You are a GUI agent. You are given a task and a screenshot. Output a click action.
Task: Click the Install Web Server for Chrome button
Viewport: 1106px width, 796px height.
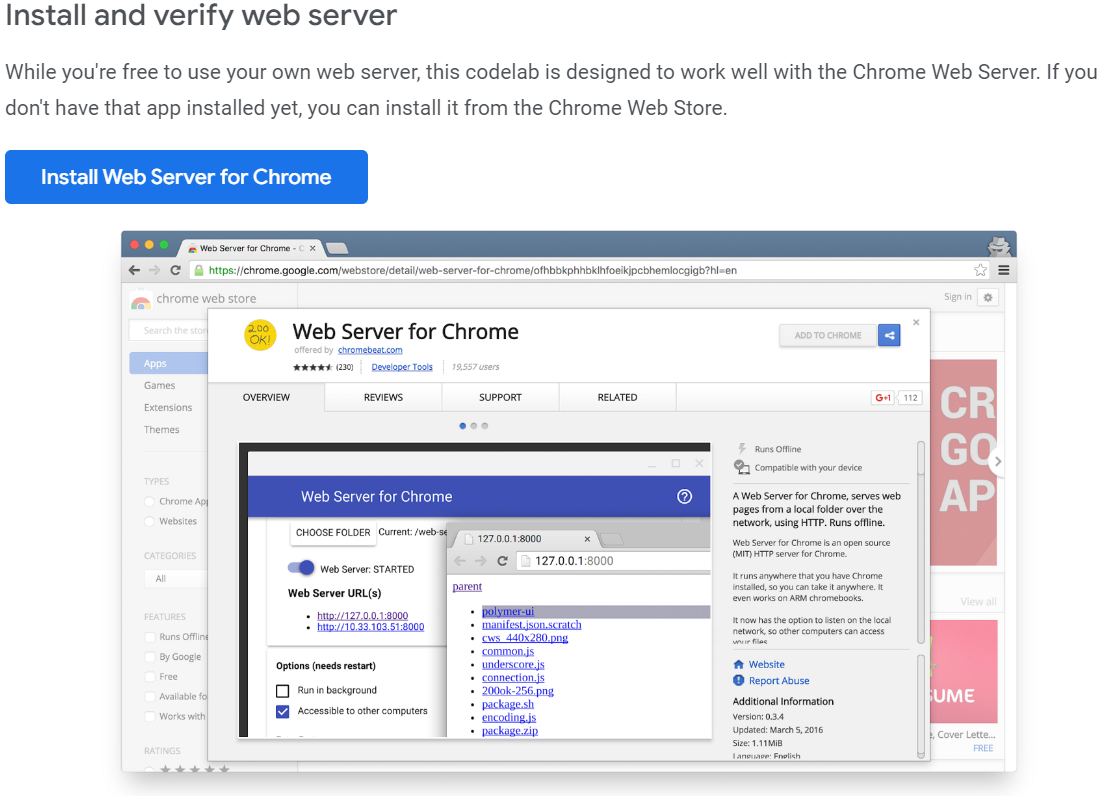coord(186,176)
